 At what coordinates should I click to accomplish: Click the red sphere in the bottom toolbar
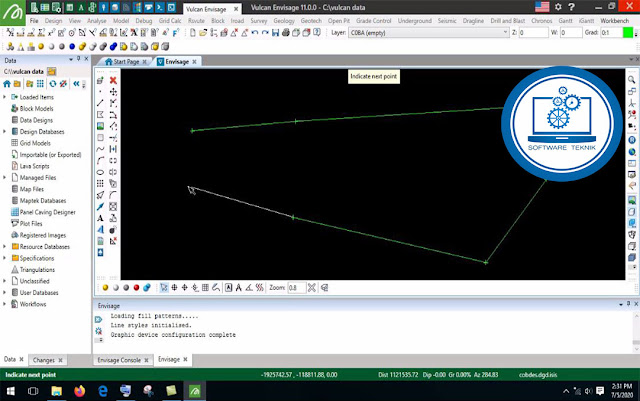136,288
